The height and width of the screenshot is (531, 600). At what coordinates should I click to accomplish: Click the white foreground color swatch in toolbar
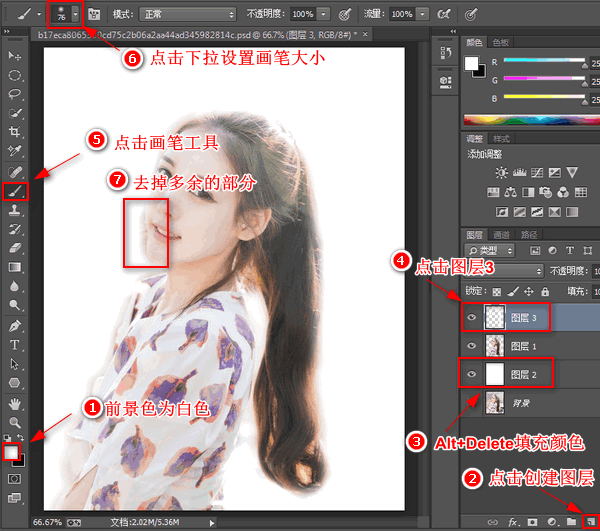coord(14,452)
